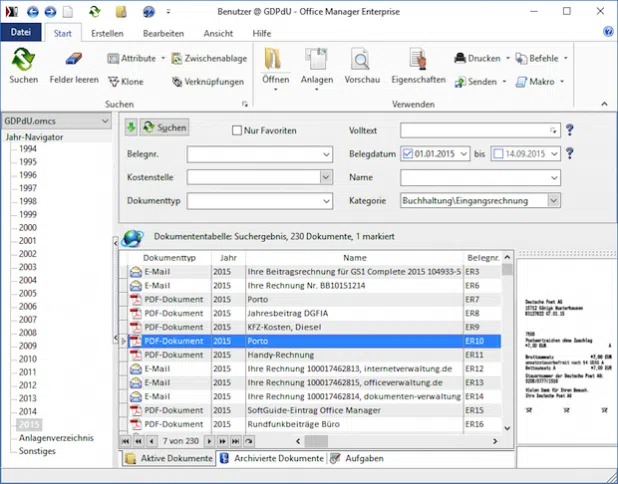Uncheck the 01.01.2015 start date checkbox
Screen dimensions: 618x484
[408, 153]
